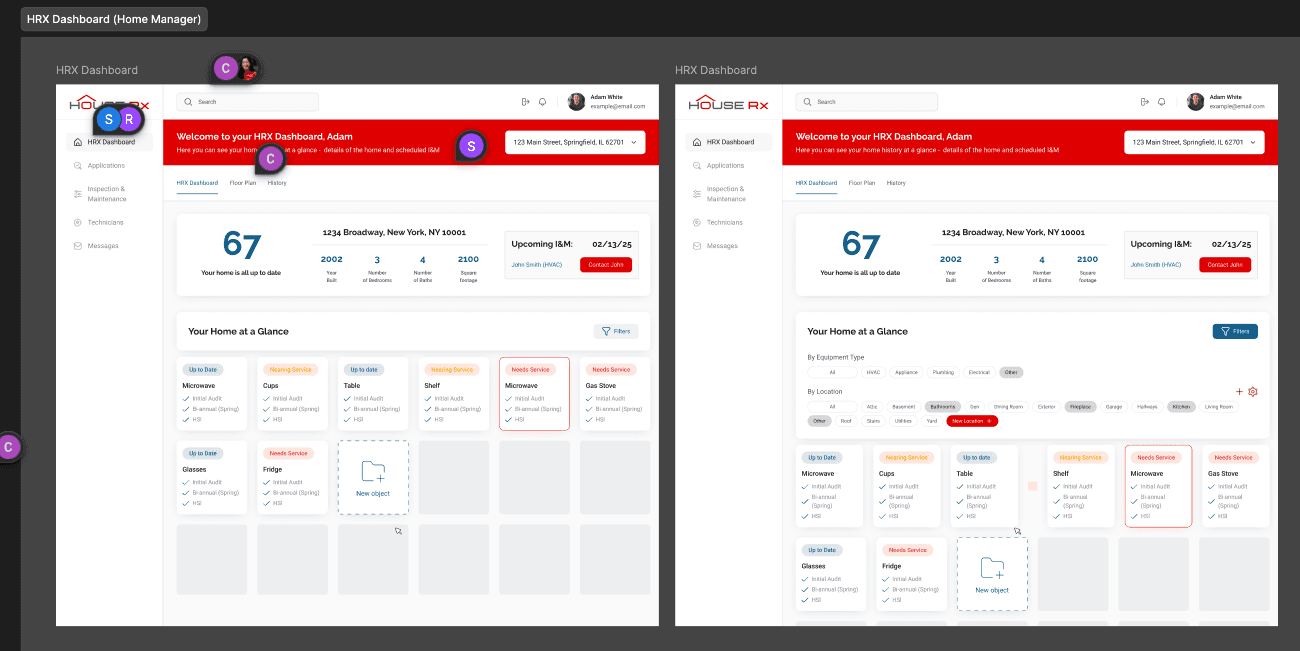Screen dimensions: 1300x651
Task: Open the address selector on the right dashboard
Action: pos(1194,142)
